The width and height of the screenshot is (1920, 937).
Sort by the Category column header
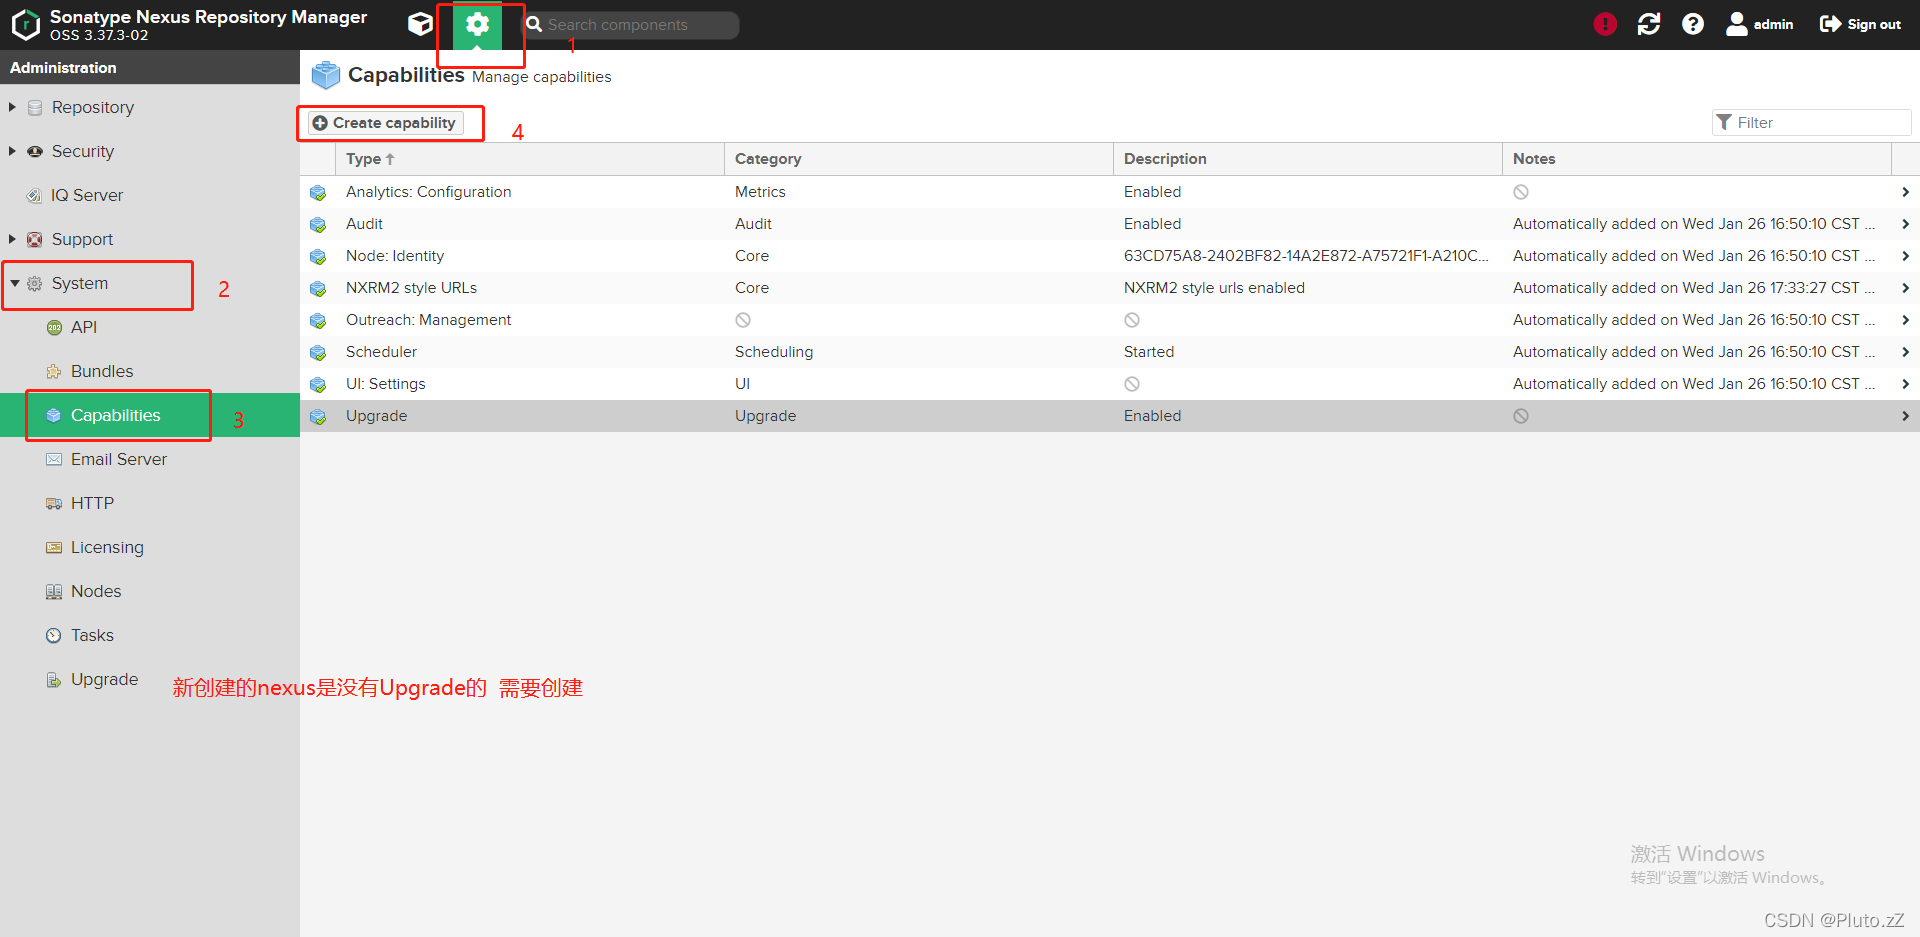tap(919, 159)
